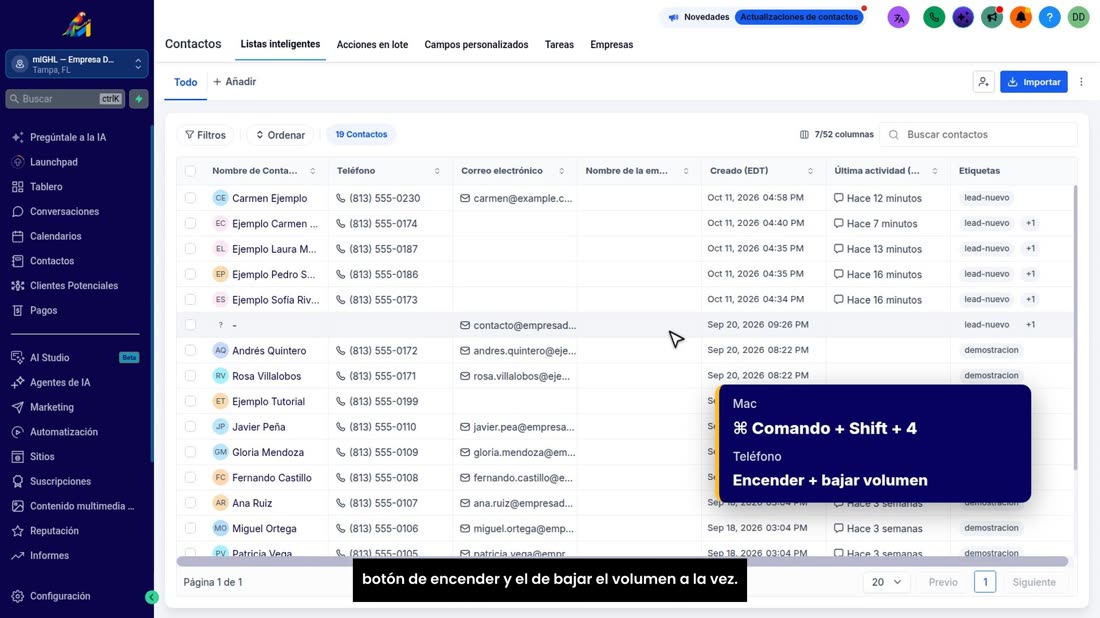1100x618 pixels.
Task: Tick the checkbox for Rosa Villalobos
Action: tap(190, 375)
